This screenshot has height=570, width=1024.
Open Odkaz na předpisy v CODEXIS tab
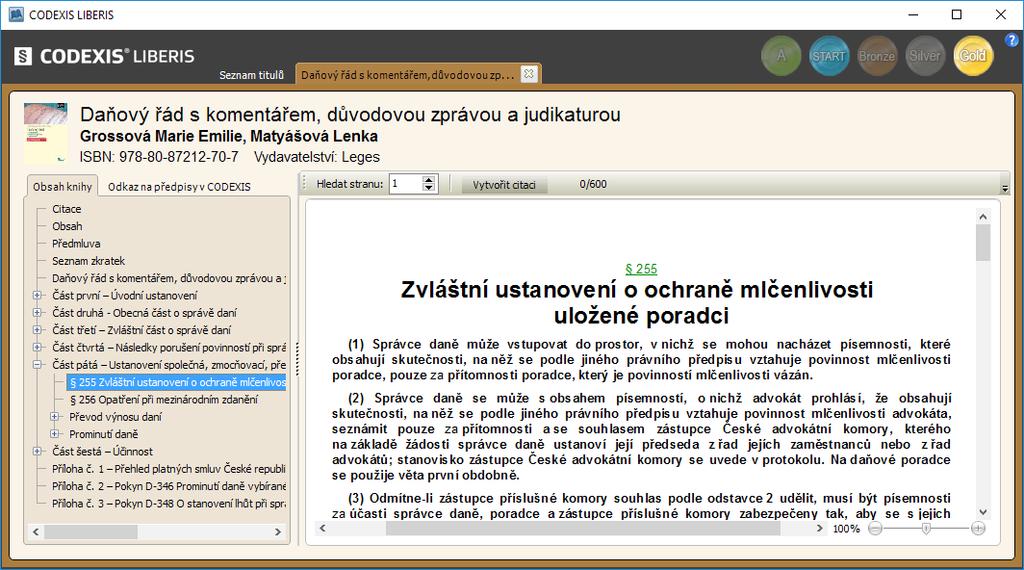pyautogui.click(x=179, y=187)
